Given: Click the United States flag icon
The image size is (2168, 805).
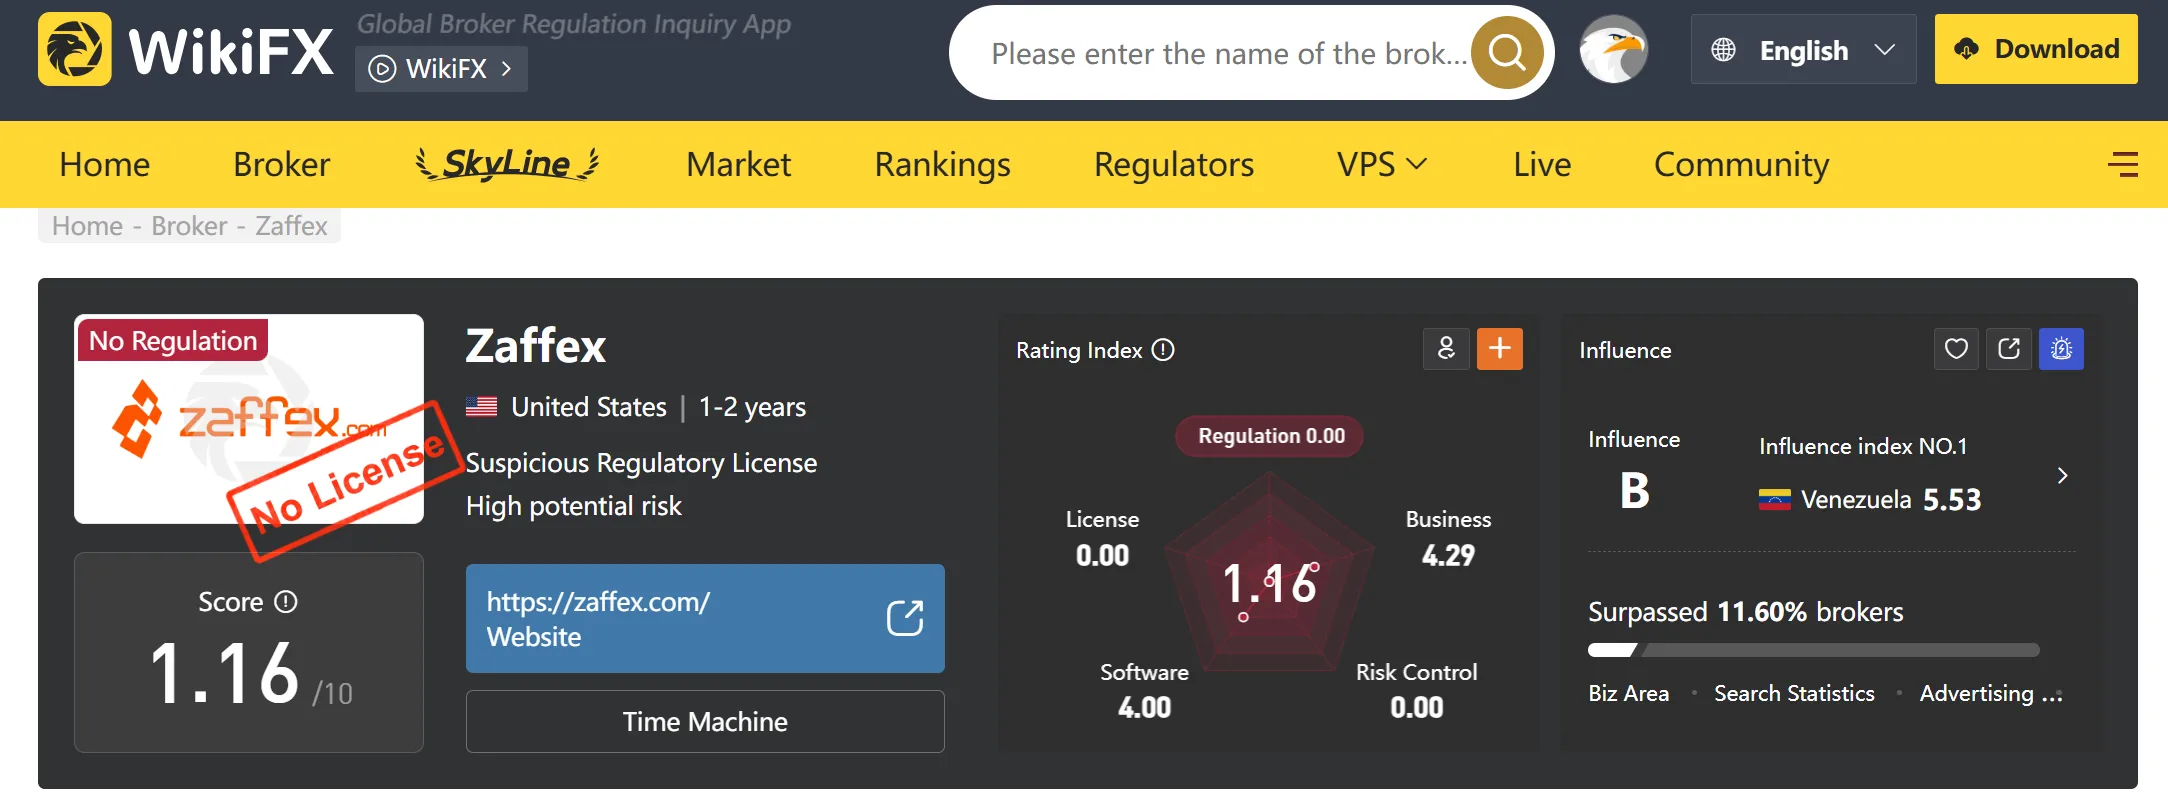Looking at the screenshot, I should [481, 407].
